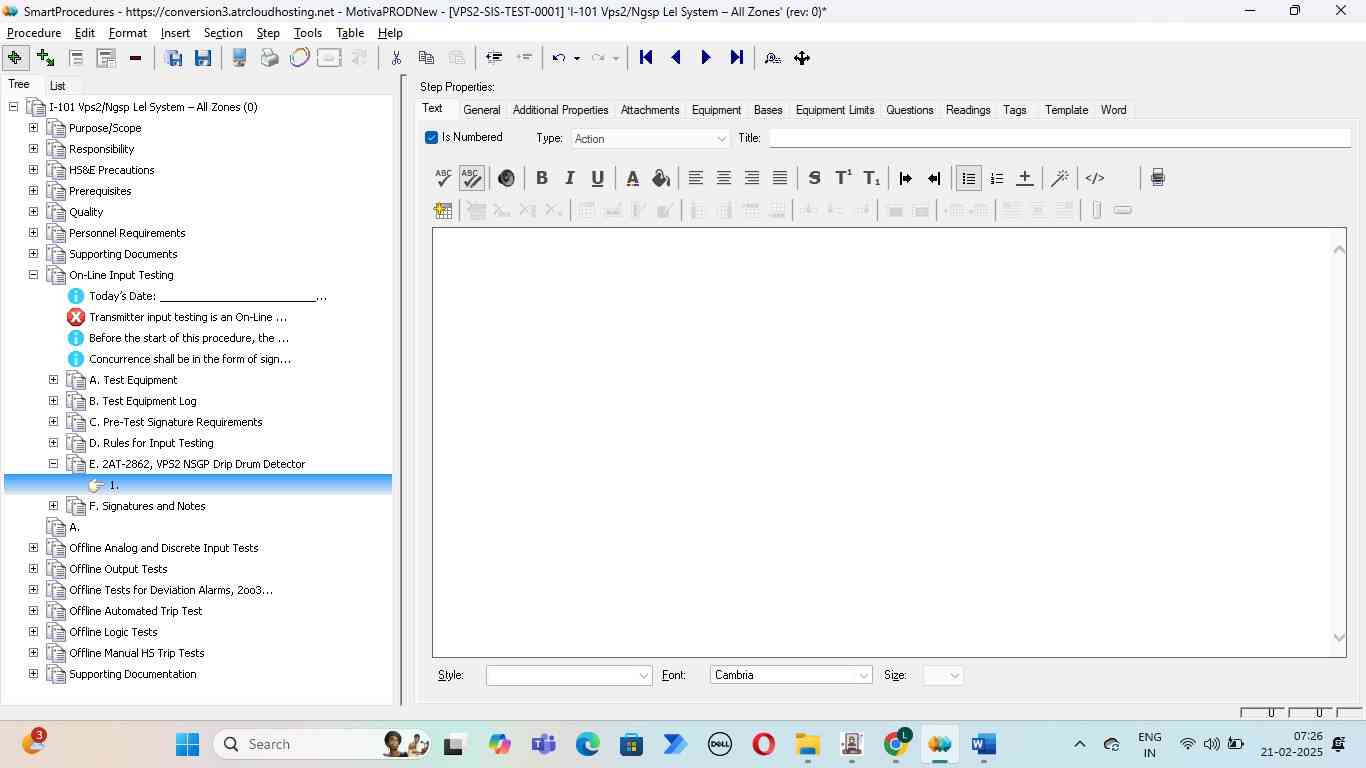The width and height of the screenshot is (1366, 768).
Task: Click the Title input field
Action: pos(1058,139)
